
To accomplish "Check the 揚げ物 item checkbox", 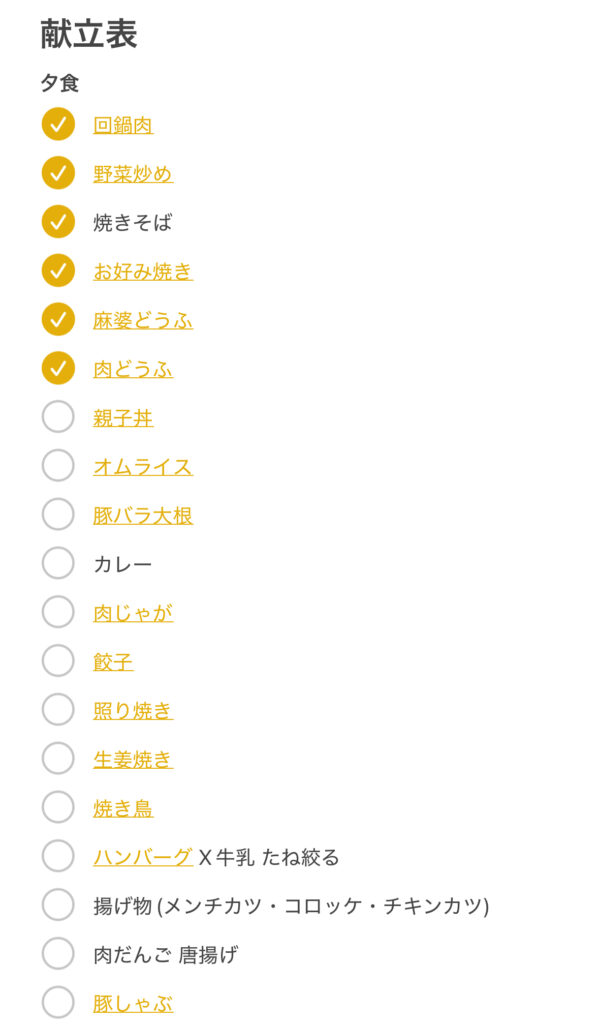I will click(x=58, y=904).
